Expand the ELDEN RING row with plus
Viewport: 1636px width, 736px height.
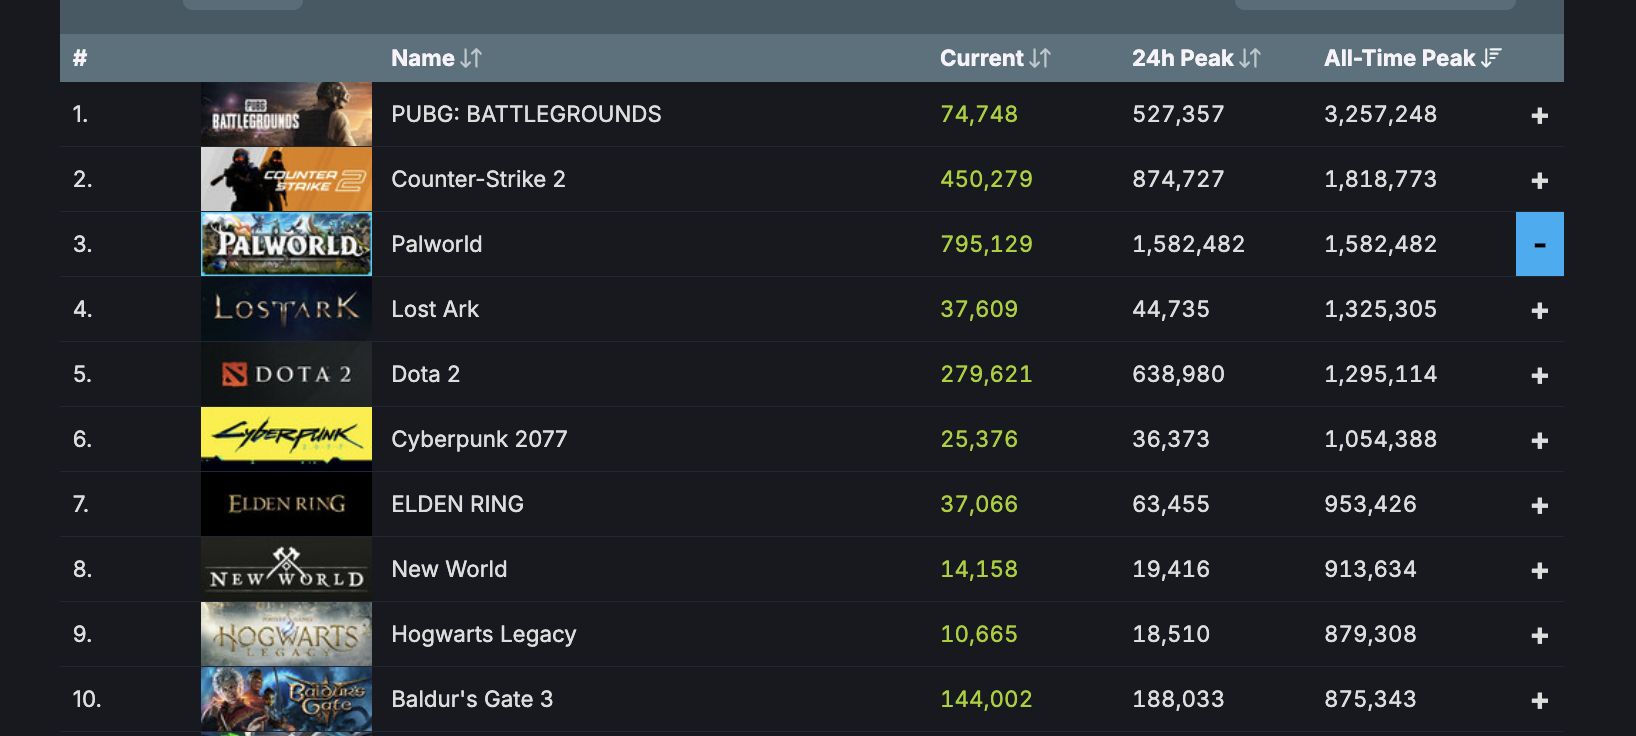(1540, 505)
